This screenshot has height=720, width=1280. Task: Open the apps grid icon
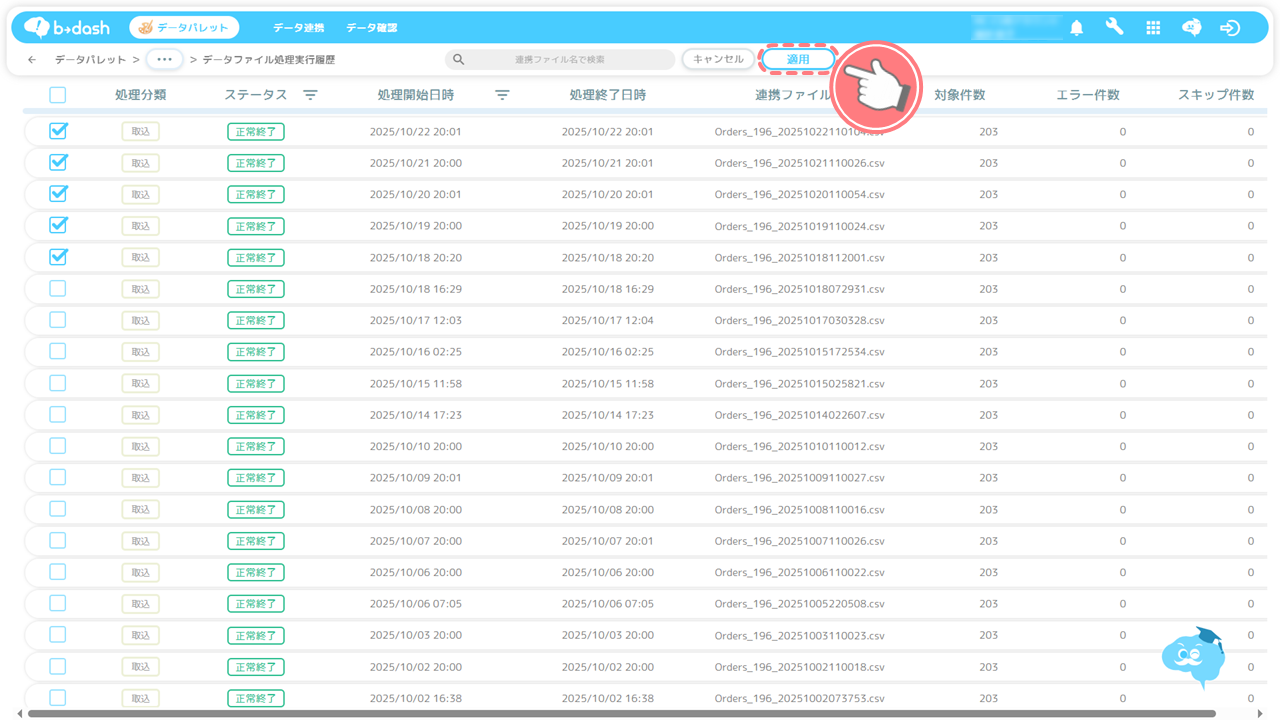(x=1153, y=28)
